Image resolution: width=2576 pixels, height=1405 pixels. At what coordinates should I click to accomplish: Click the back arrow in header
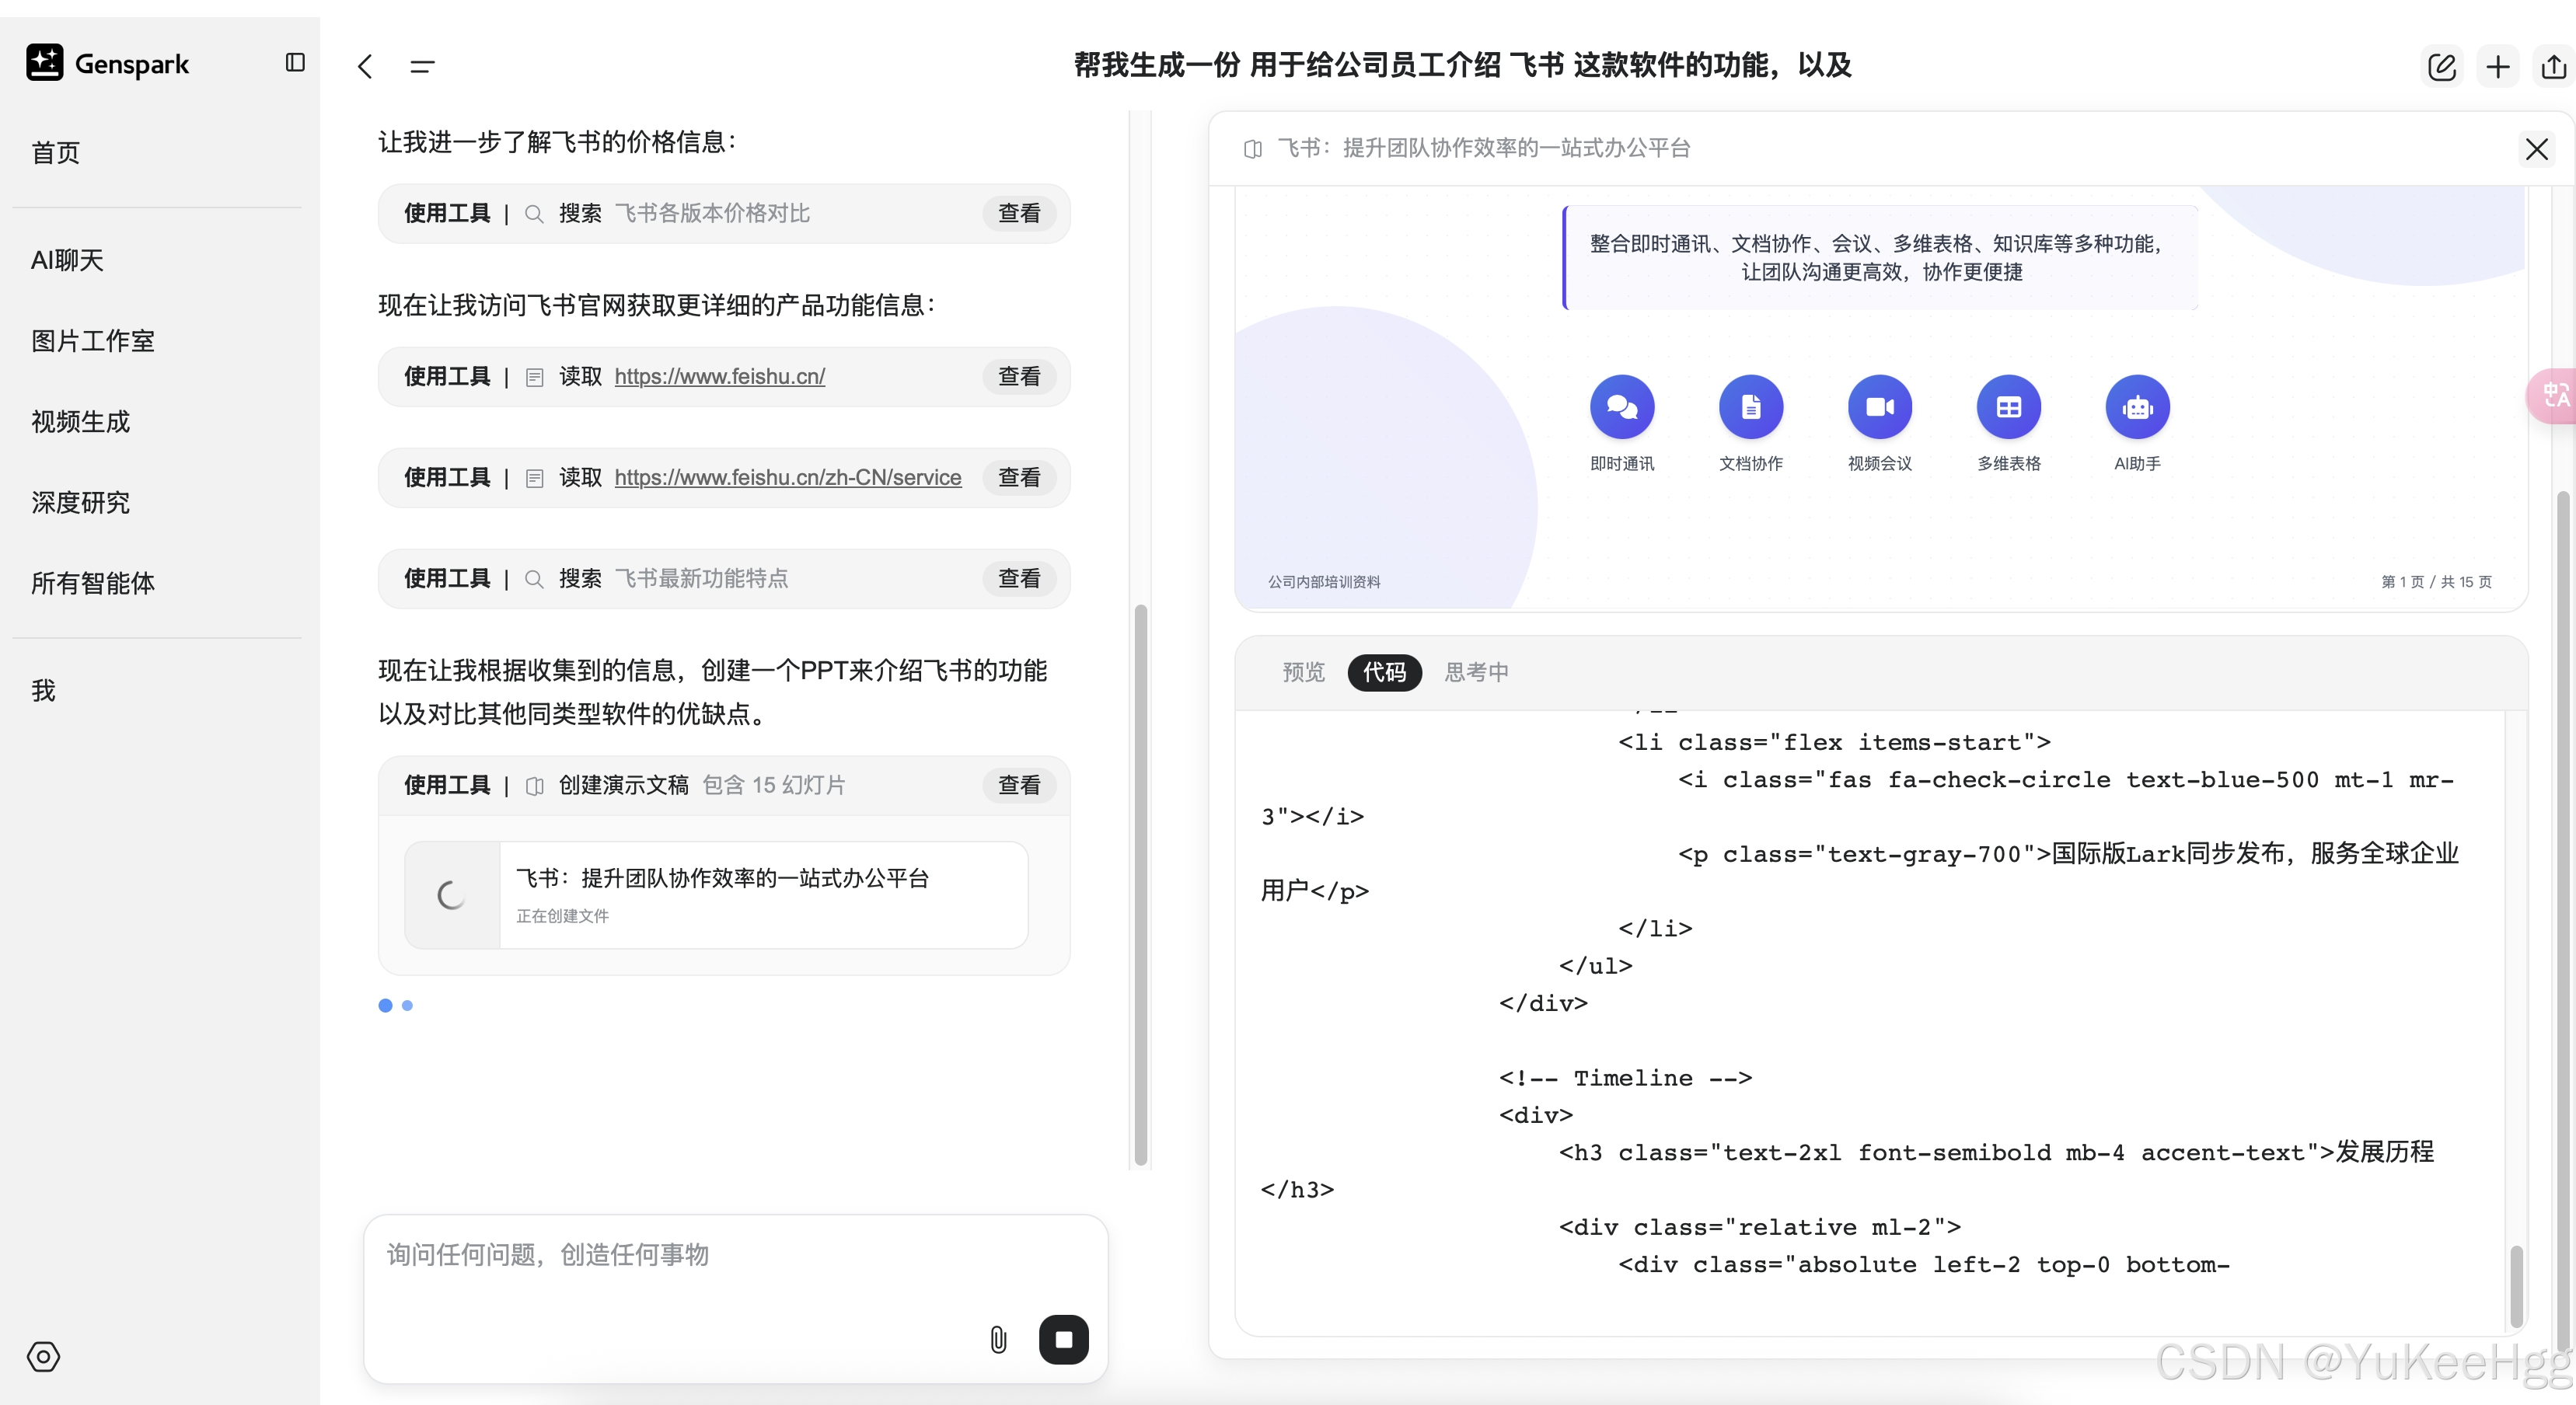coord(365,66)
